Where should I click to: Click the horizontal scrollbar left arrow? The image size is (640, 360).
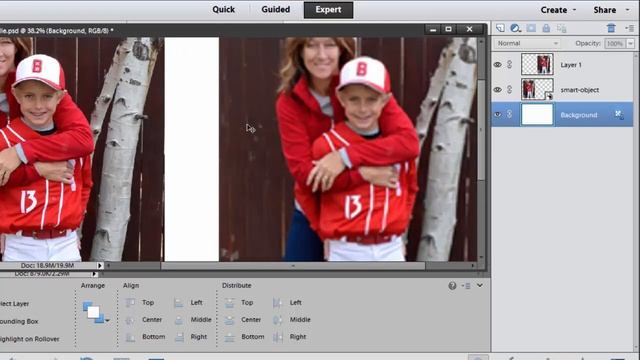click(x=108, y=266)
